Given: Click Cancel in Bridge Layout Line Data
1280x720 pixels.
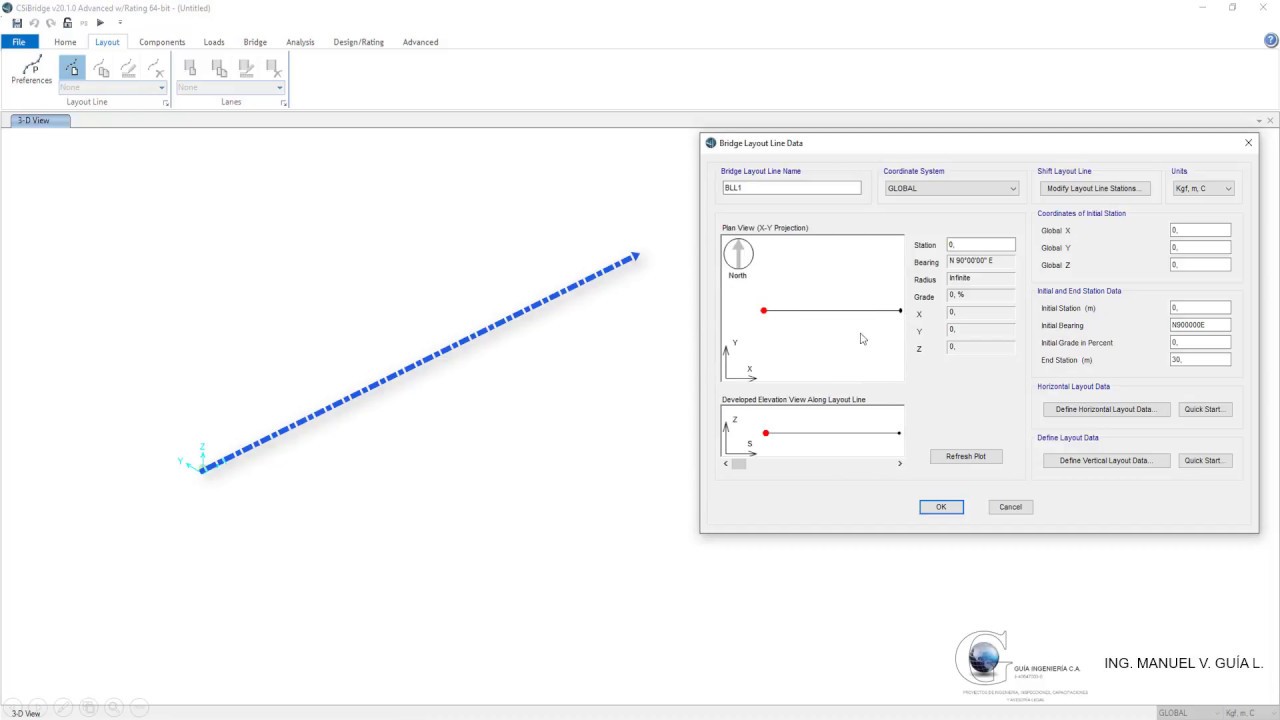Looking at the screenshot, I should pyautogui.click(x=1010, y=507).
